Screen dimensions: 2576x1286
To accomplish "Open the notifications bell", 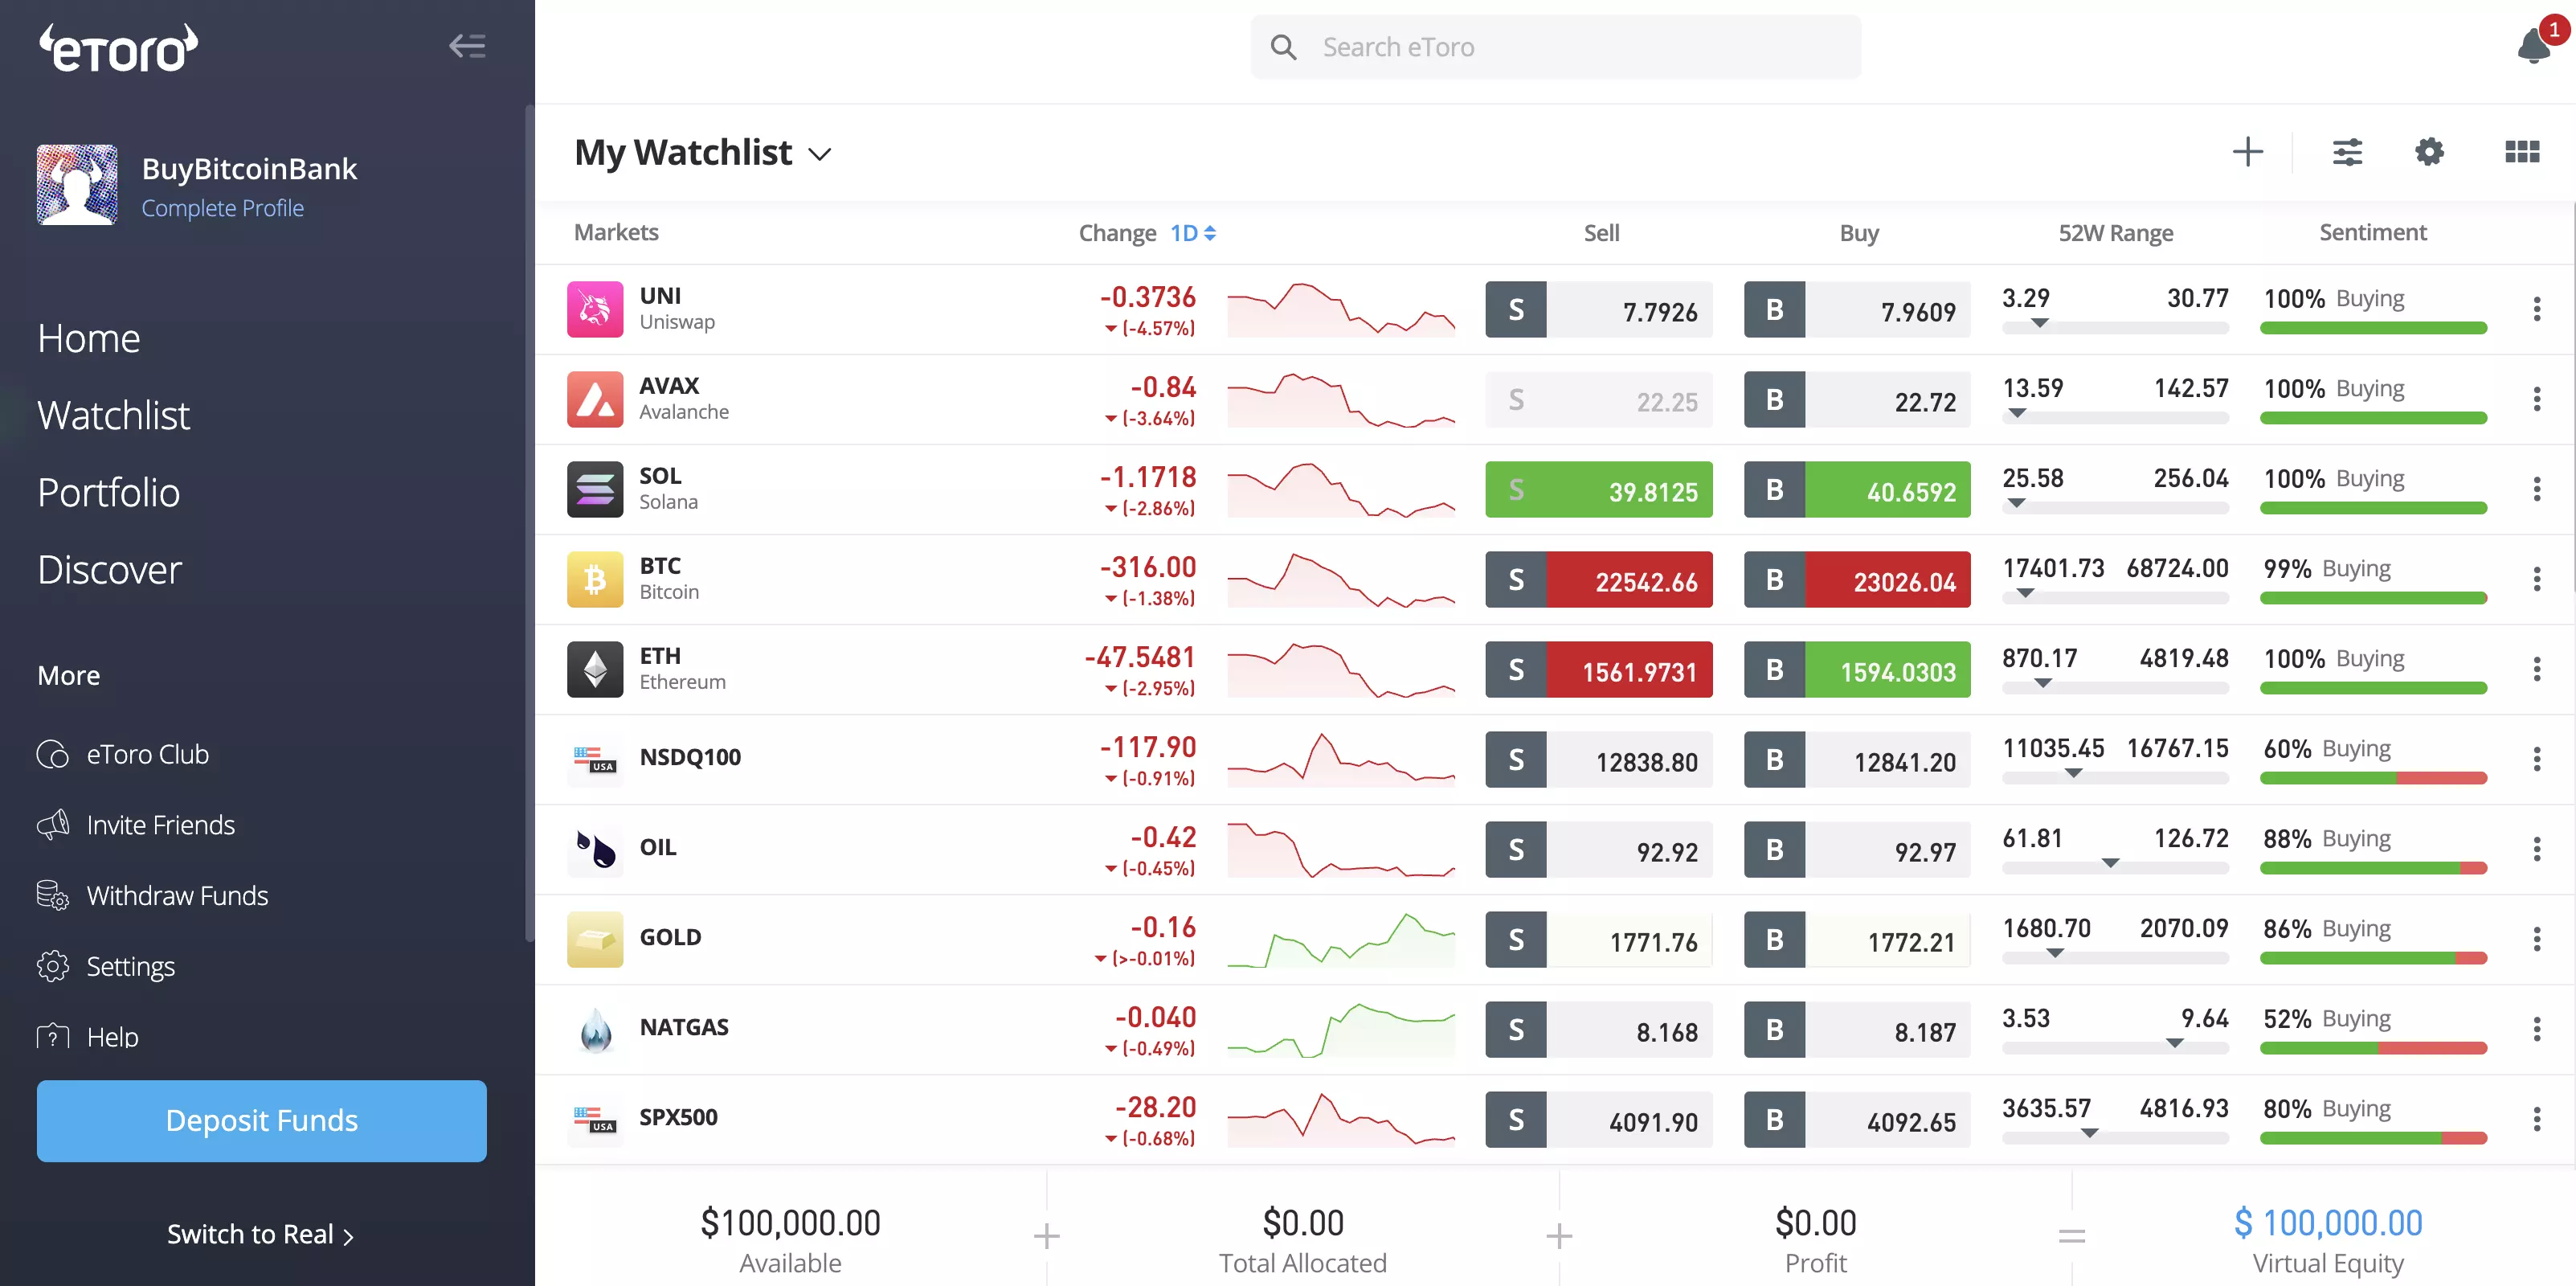I will pyautogui.click(x=2534, y=46).
